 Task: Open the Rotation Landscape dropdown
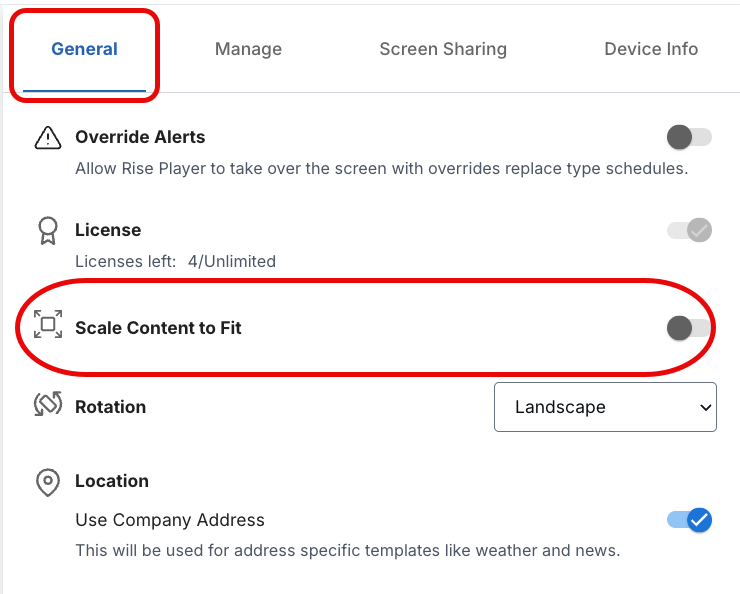coord(605,407)
